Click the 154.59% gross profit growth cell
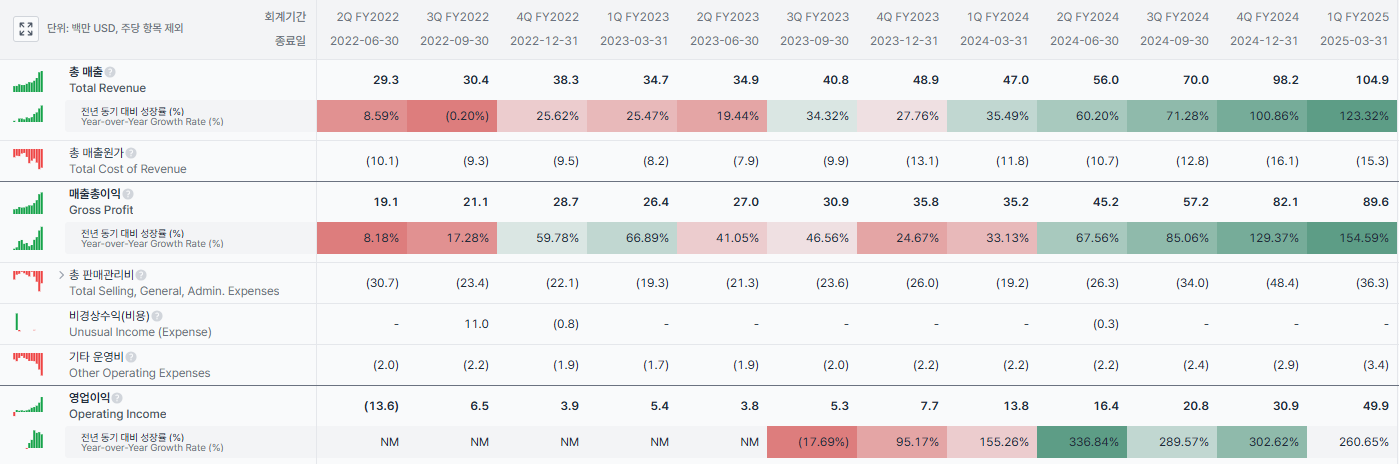The width and height of the screenshot is (1399, 464). point(1353,238)
